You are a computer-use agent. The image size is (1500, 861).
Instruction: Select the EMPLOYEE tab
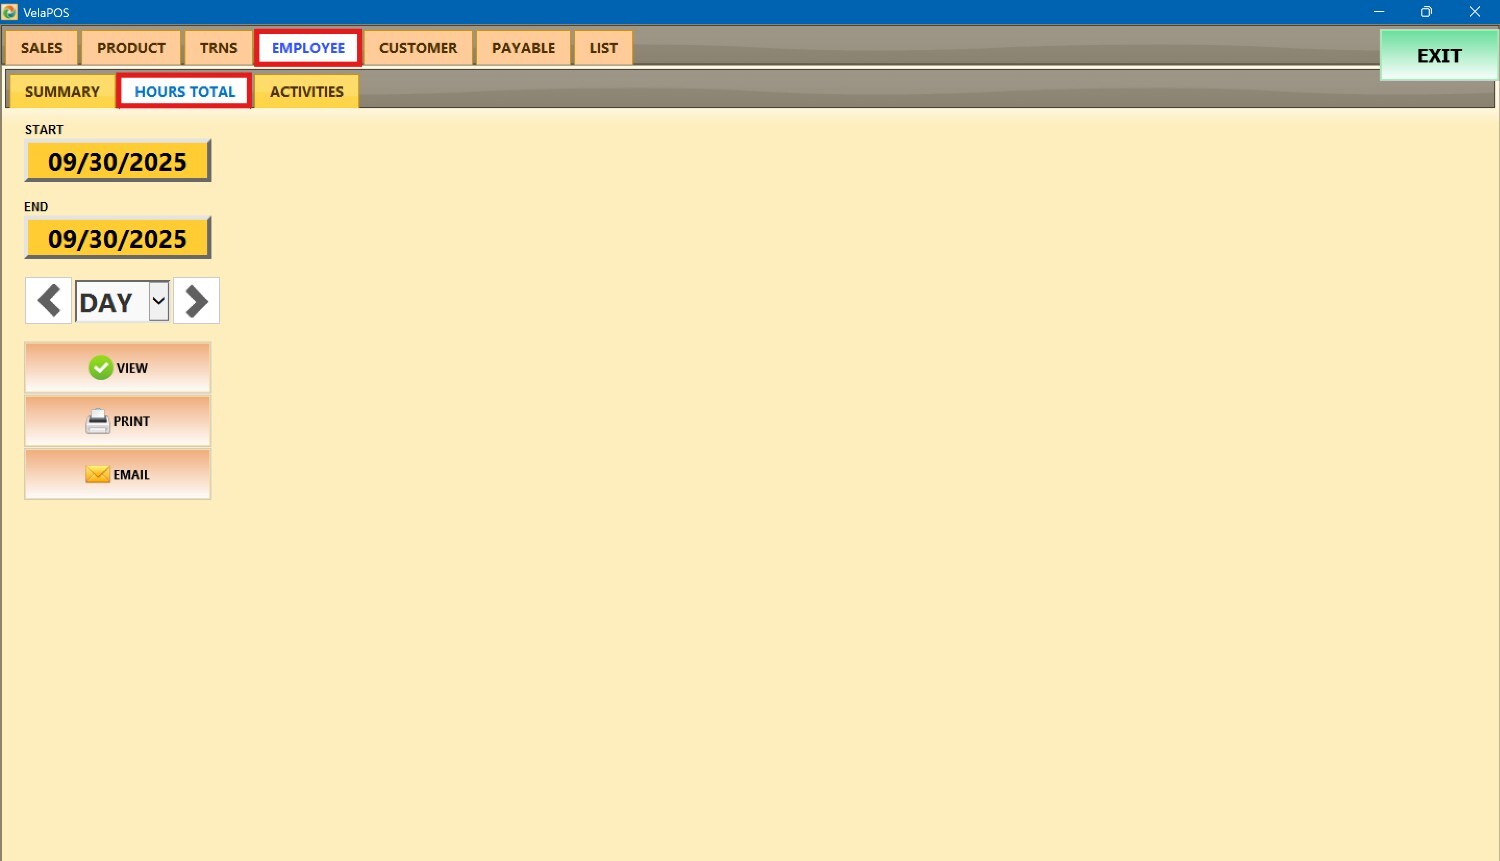308,48
